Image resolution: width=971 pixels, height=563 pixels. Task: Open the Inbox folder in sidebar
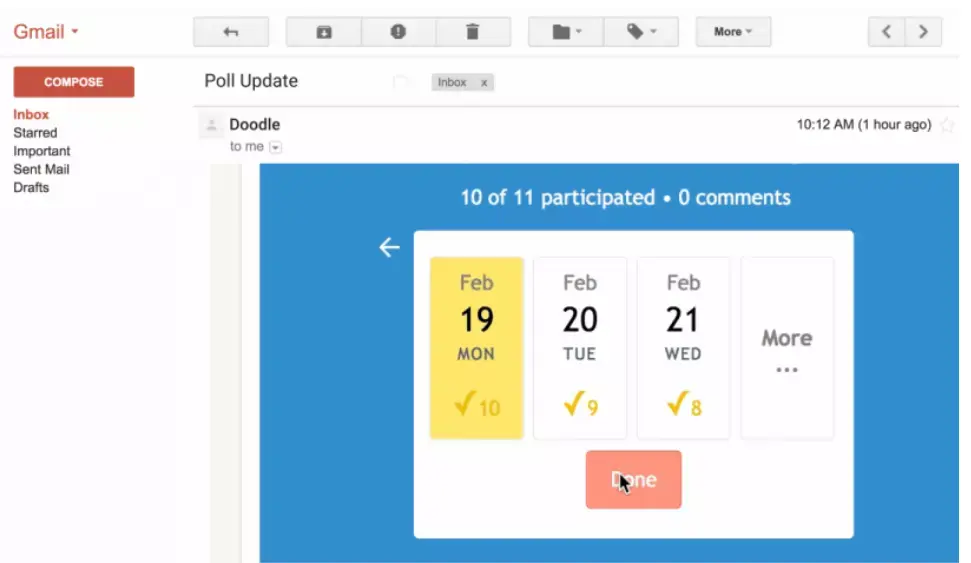(x=31, y=115)
